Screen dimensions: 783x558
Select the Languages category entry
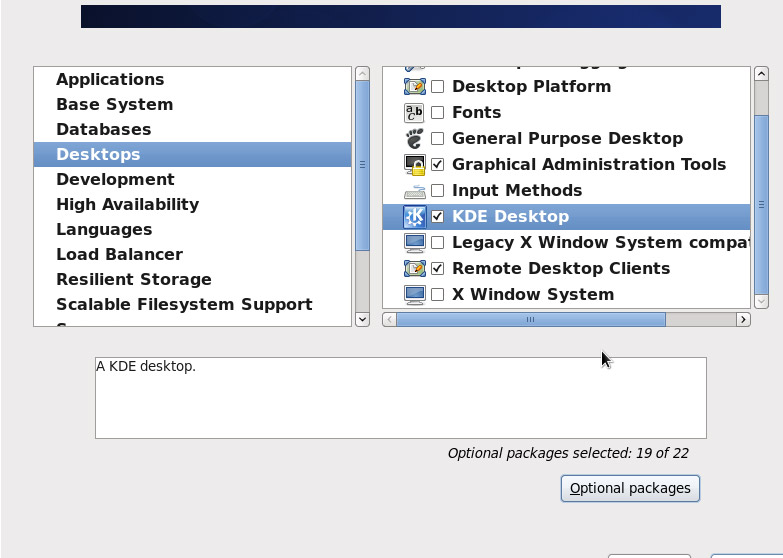pos(104,229)
